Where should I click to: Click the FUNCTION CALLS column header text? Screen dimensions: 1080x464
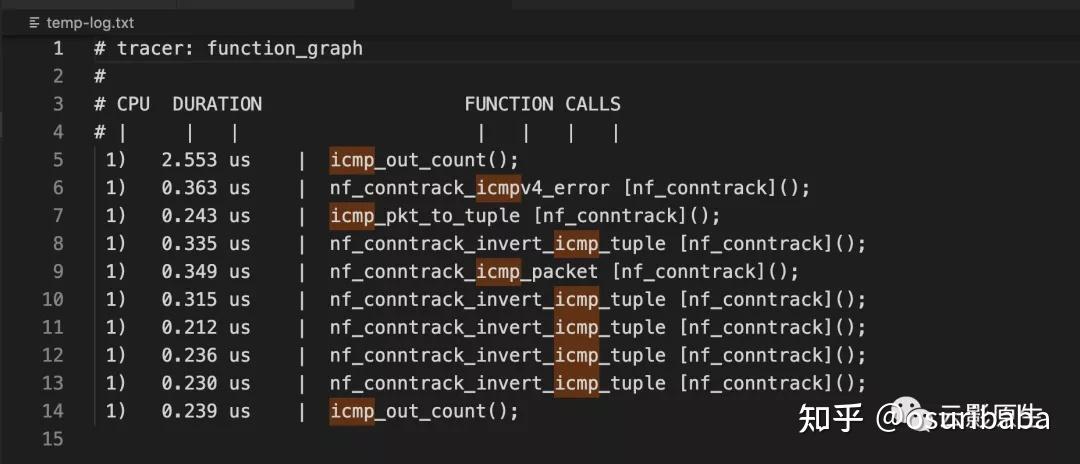(542, 104)
